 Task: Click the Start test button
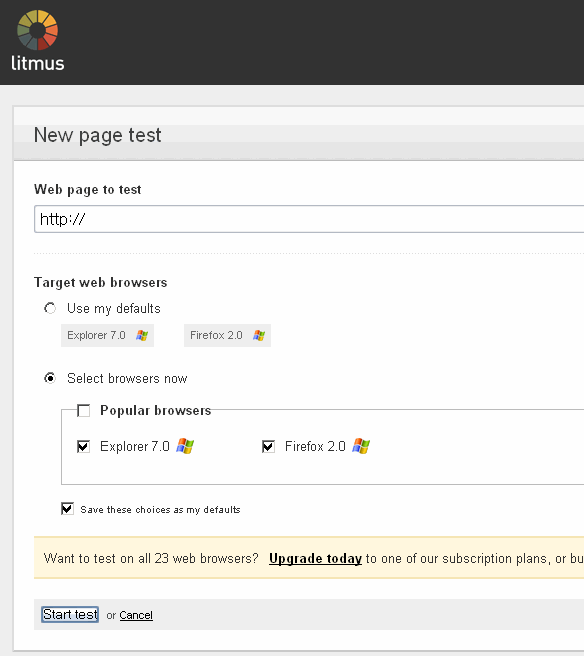click(x=70, y=615)
